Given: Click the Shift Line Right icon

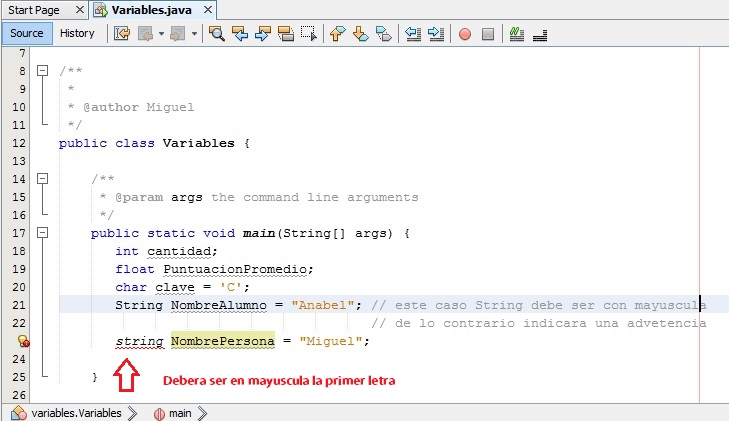Looking at the screenshot, I should coord(436,33).
